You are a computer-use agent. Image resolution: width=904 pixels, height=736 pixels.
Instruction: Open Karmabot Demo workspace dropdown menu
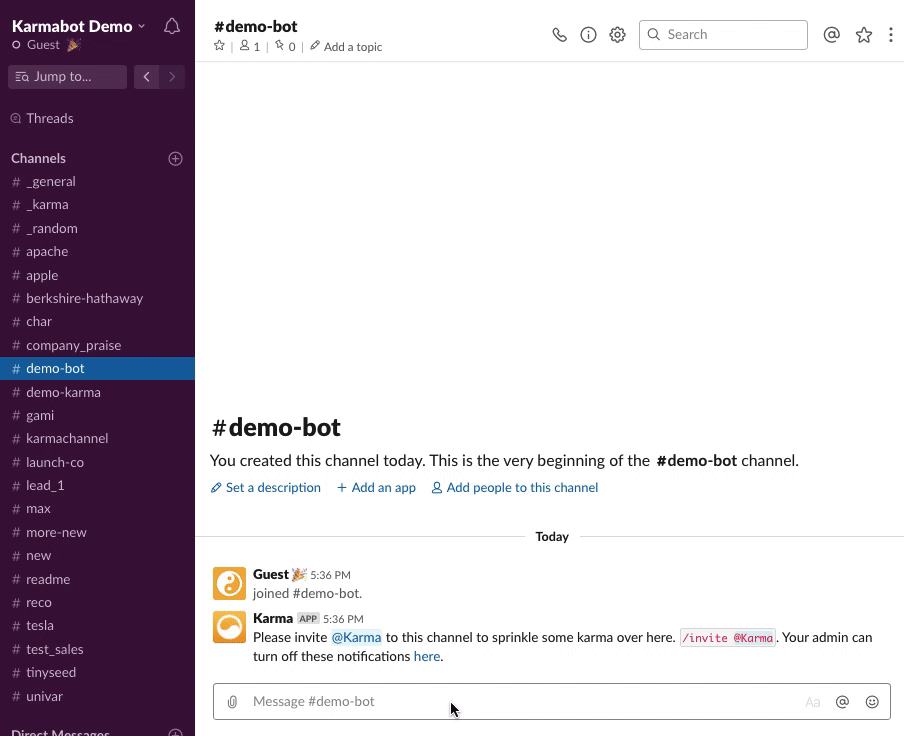pos(78,27)
